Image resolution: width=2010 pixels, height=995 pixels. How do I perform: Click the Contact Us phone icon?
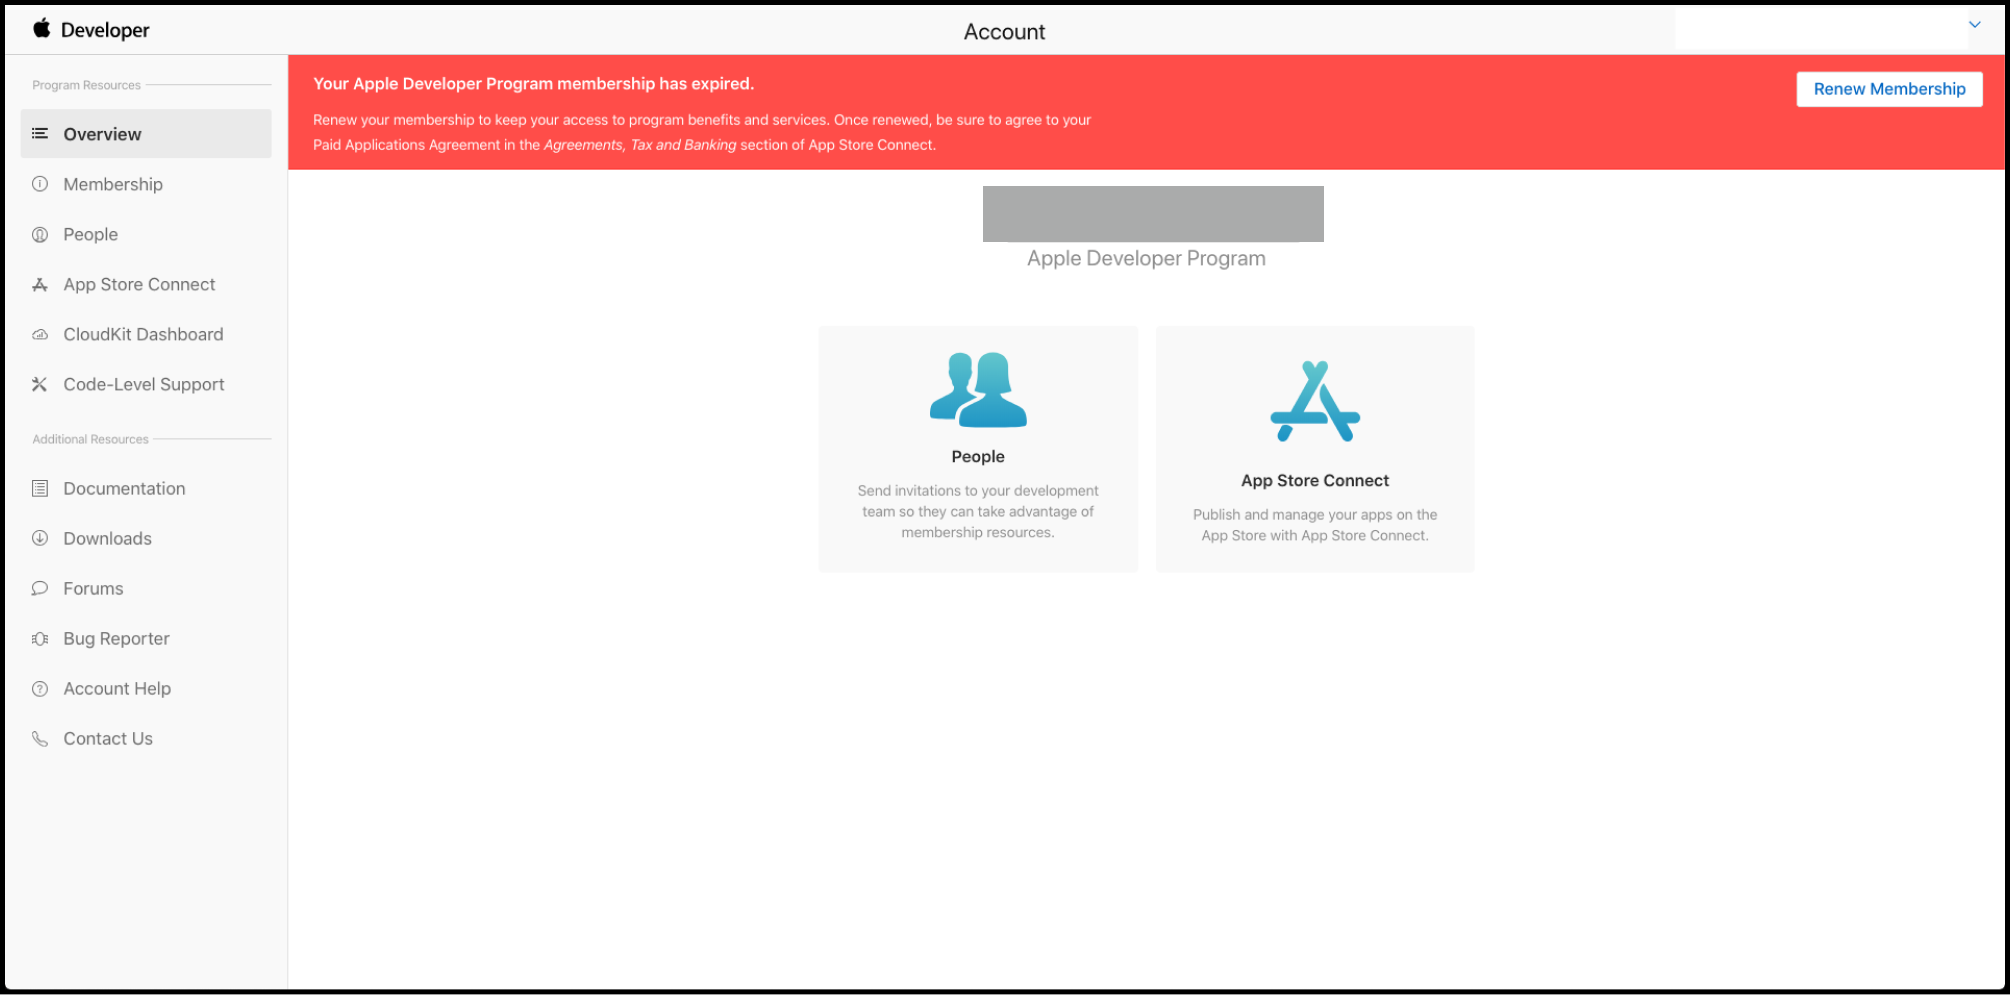(x=40, y=738)
